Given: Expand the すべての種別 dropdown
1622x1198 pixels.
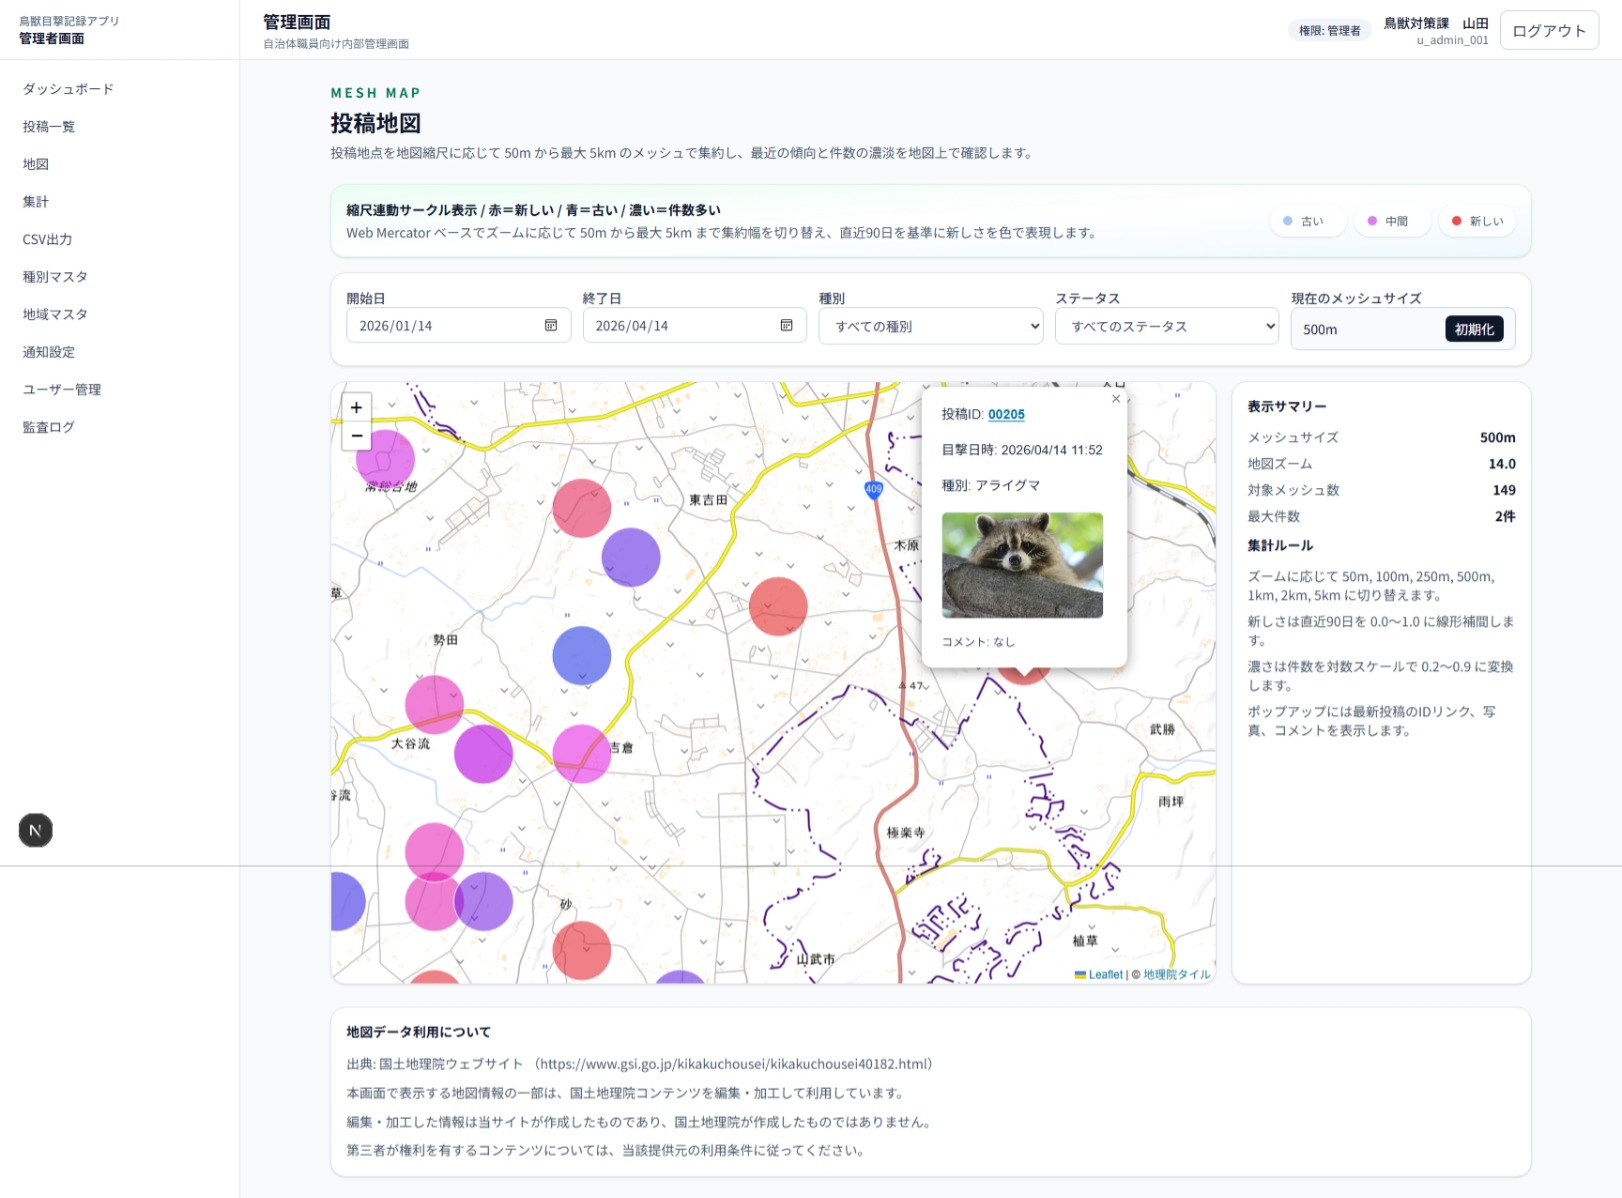Looking at the screenshot, I should [930, 326].
